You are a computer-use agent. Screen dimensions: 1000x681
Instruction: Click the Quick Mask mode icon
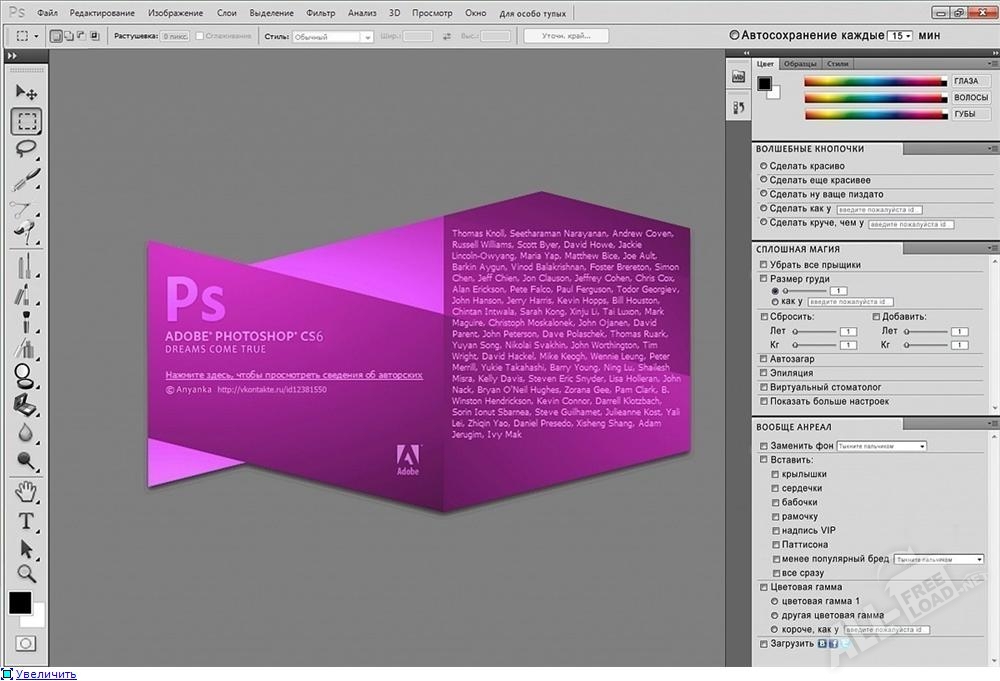coord(26,643)
